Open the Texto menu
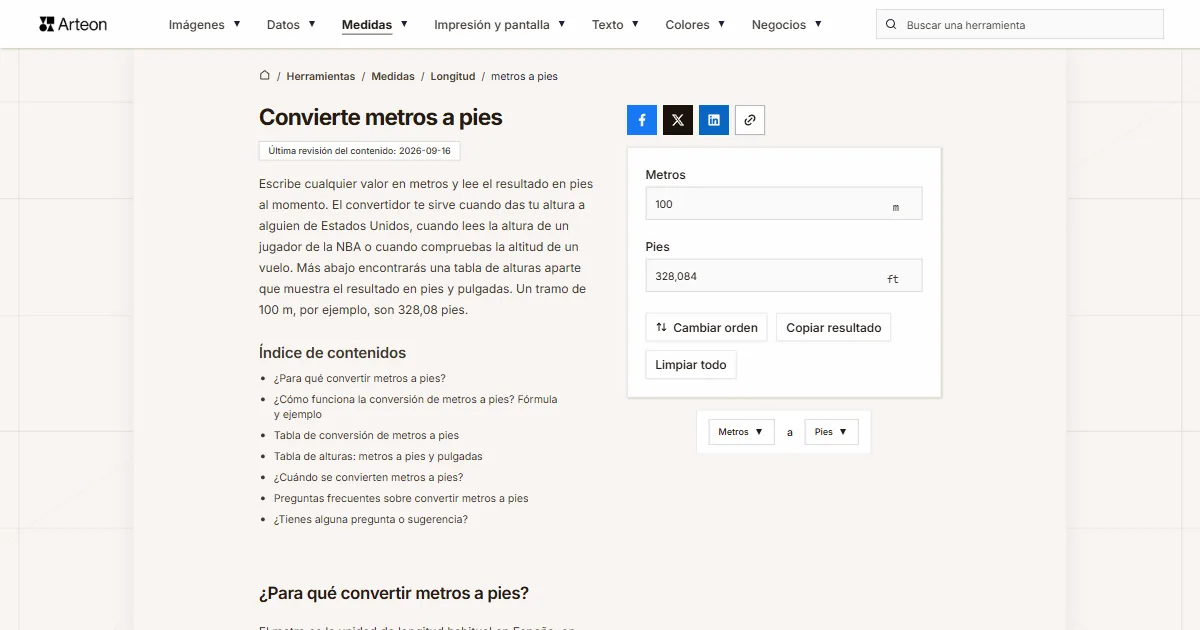1200x630 pixels. click(615, 25)
